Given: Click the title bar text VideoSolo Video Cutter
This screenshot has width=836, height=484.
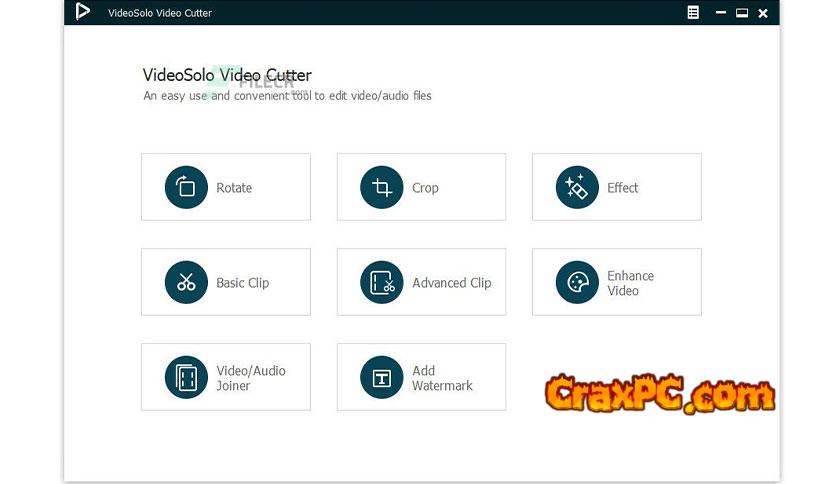Looking at the screenshot, I should (x=160, y=13).
